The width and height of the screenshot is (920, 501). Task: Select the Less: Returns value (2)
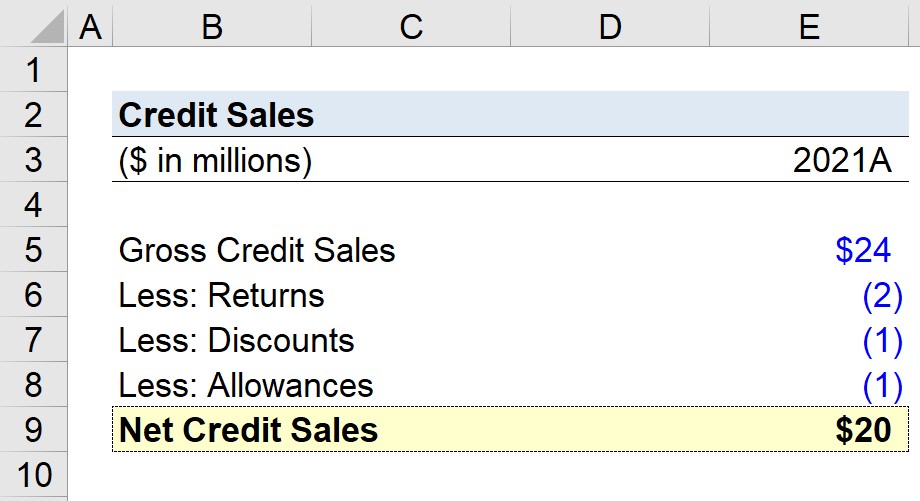882,295
